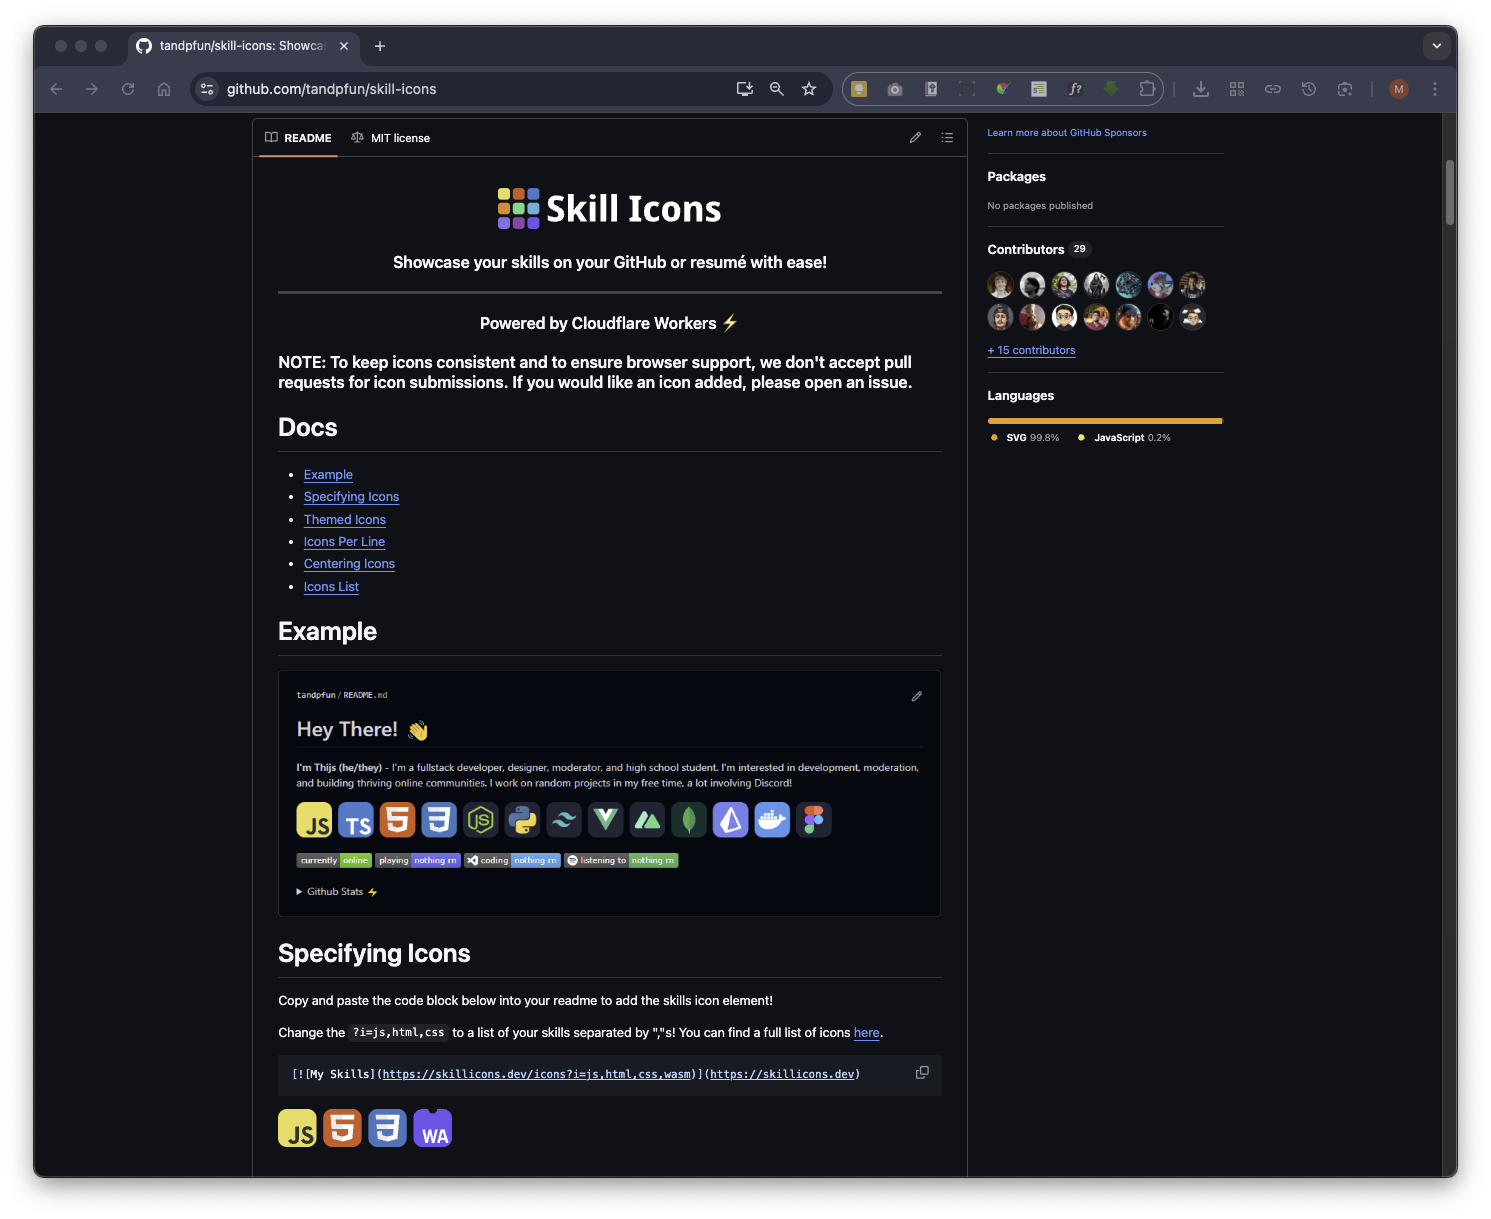Click the Learn more about GitHub Sponsors link
Image resolution: width=1491 pixels, height=1219 pixels.
click(x=1066, y=133)
